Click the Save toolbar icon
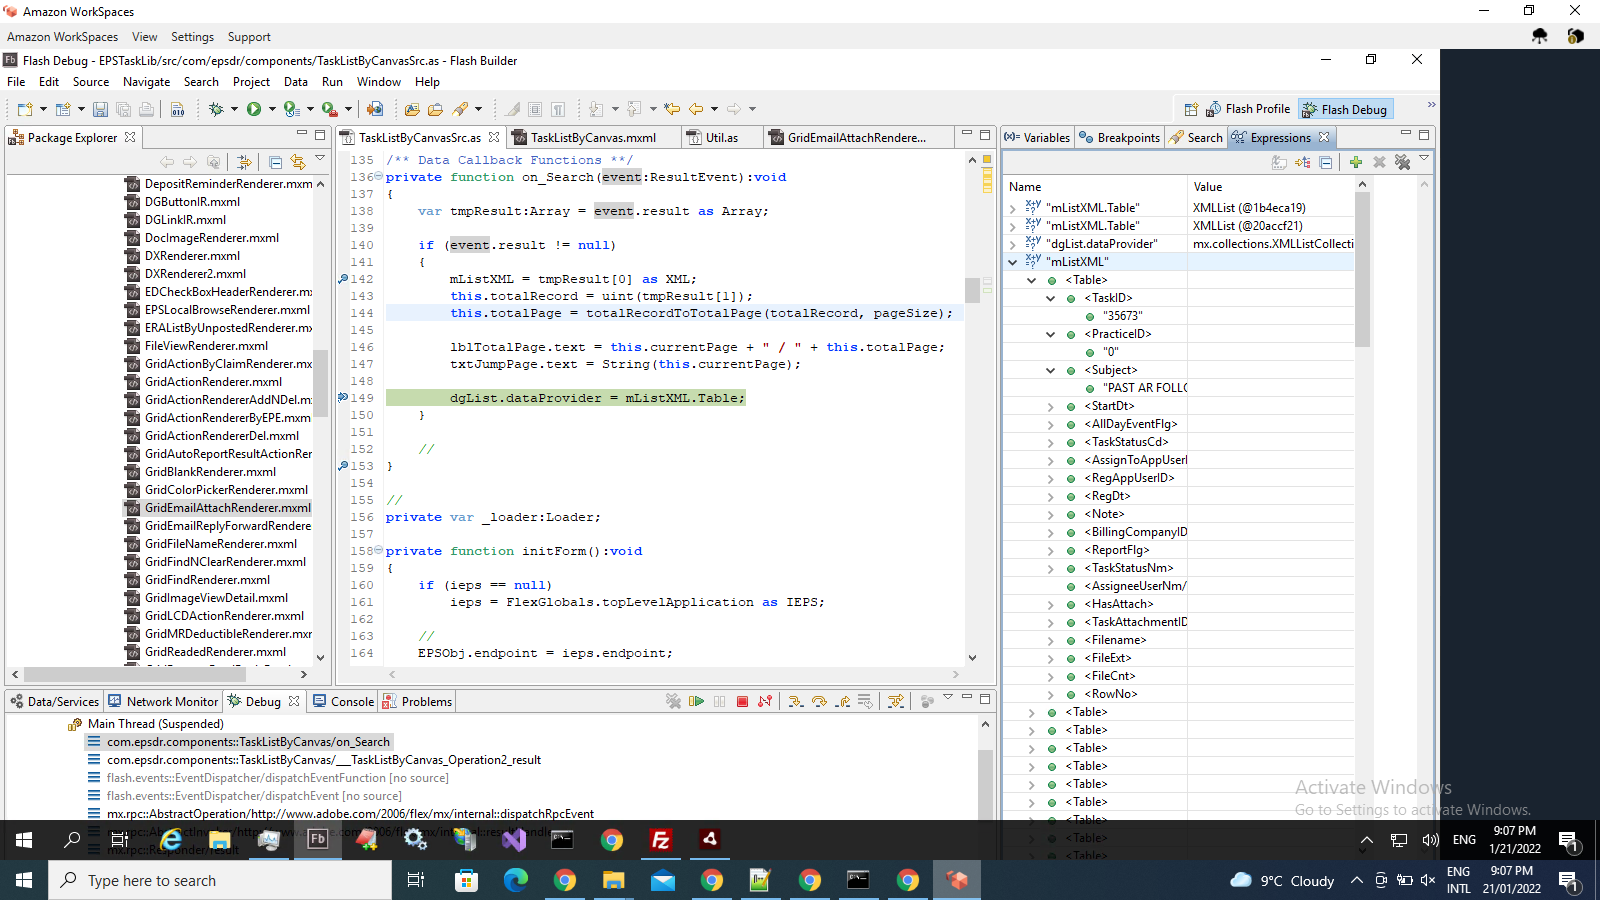The height and width of the screenshot is (900, 1600). pyautogui.click(x=100, y=109)
